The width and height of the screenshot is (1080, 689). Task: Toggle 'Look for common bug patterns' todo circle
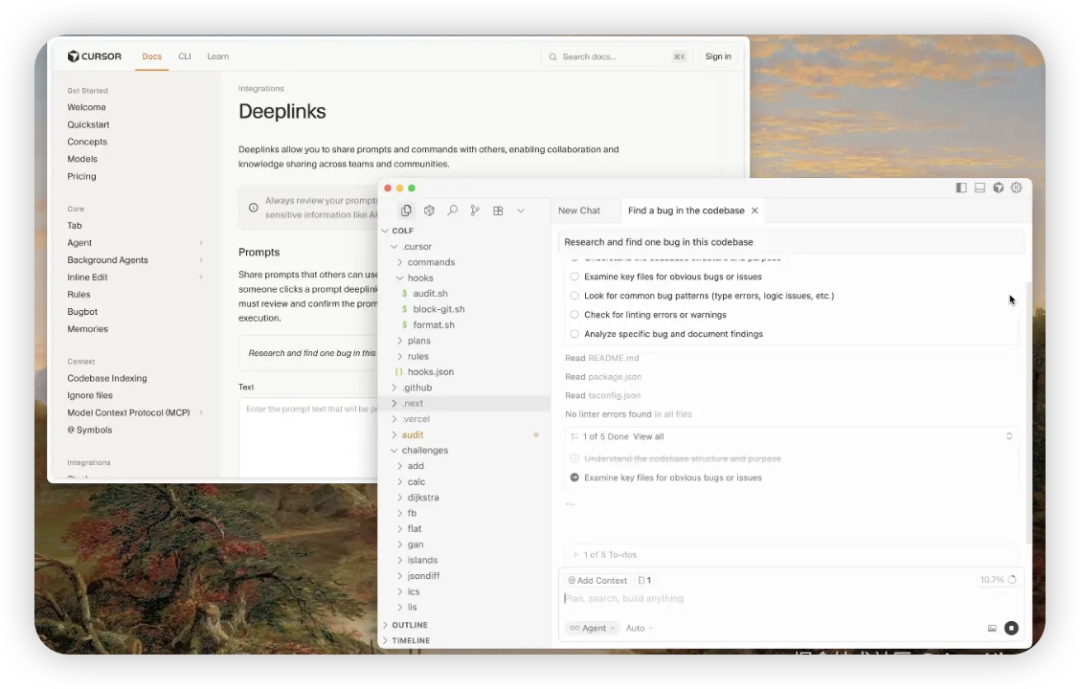tap(574, 296)
